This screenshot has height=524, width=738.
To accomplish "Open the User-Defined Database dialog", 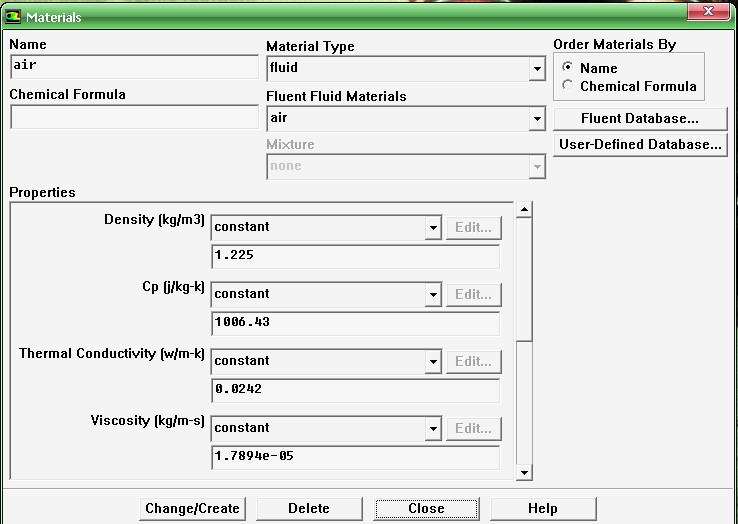I will click(x=639, y=145).
